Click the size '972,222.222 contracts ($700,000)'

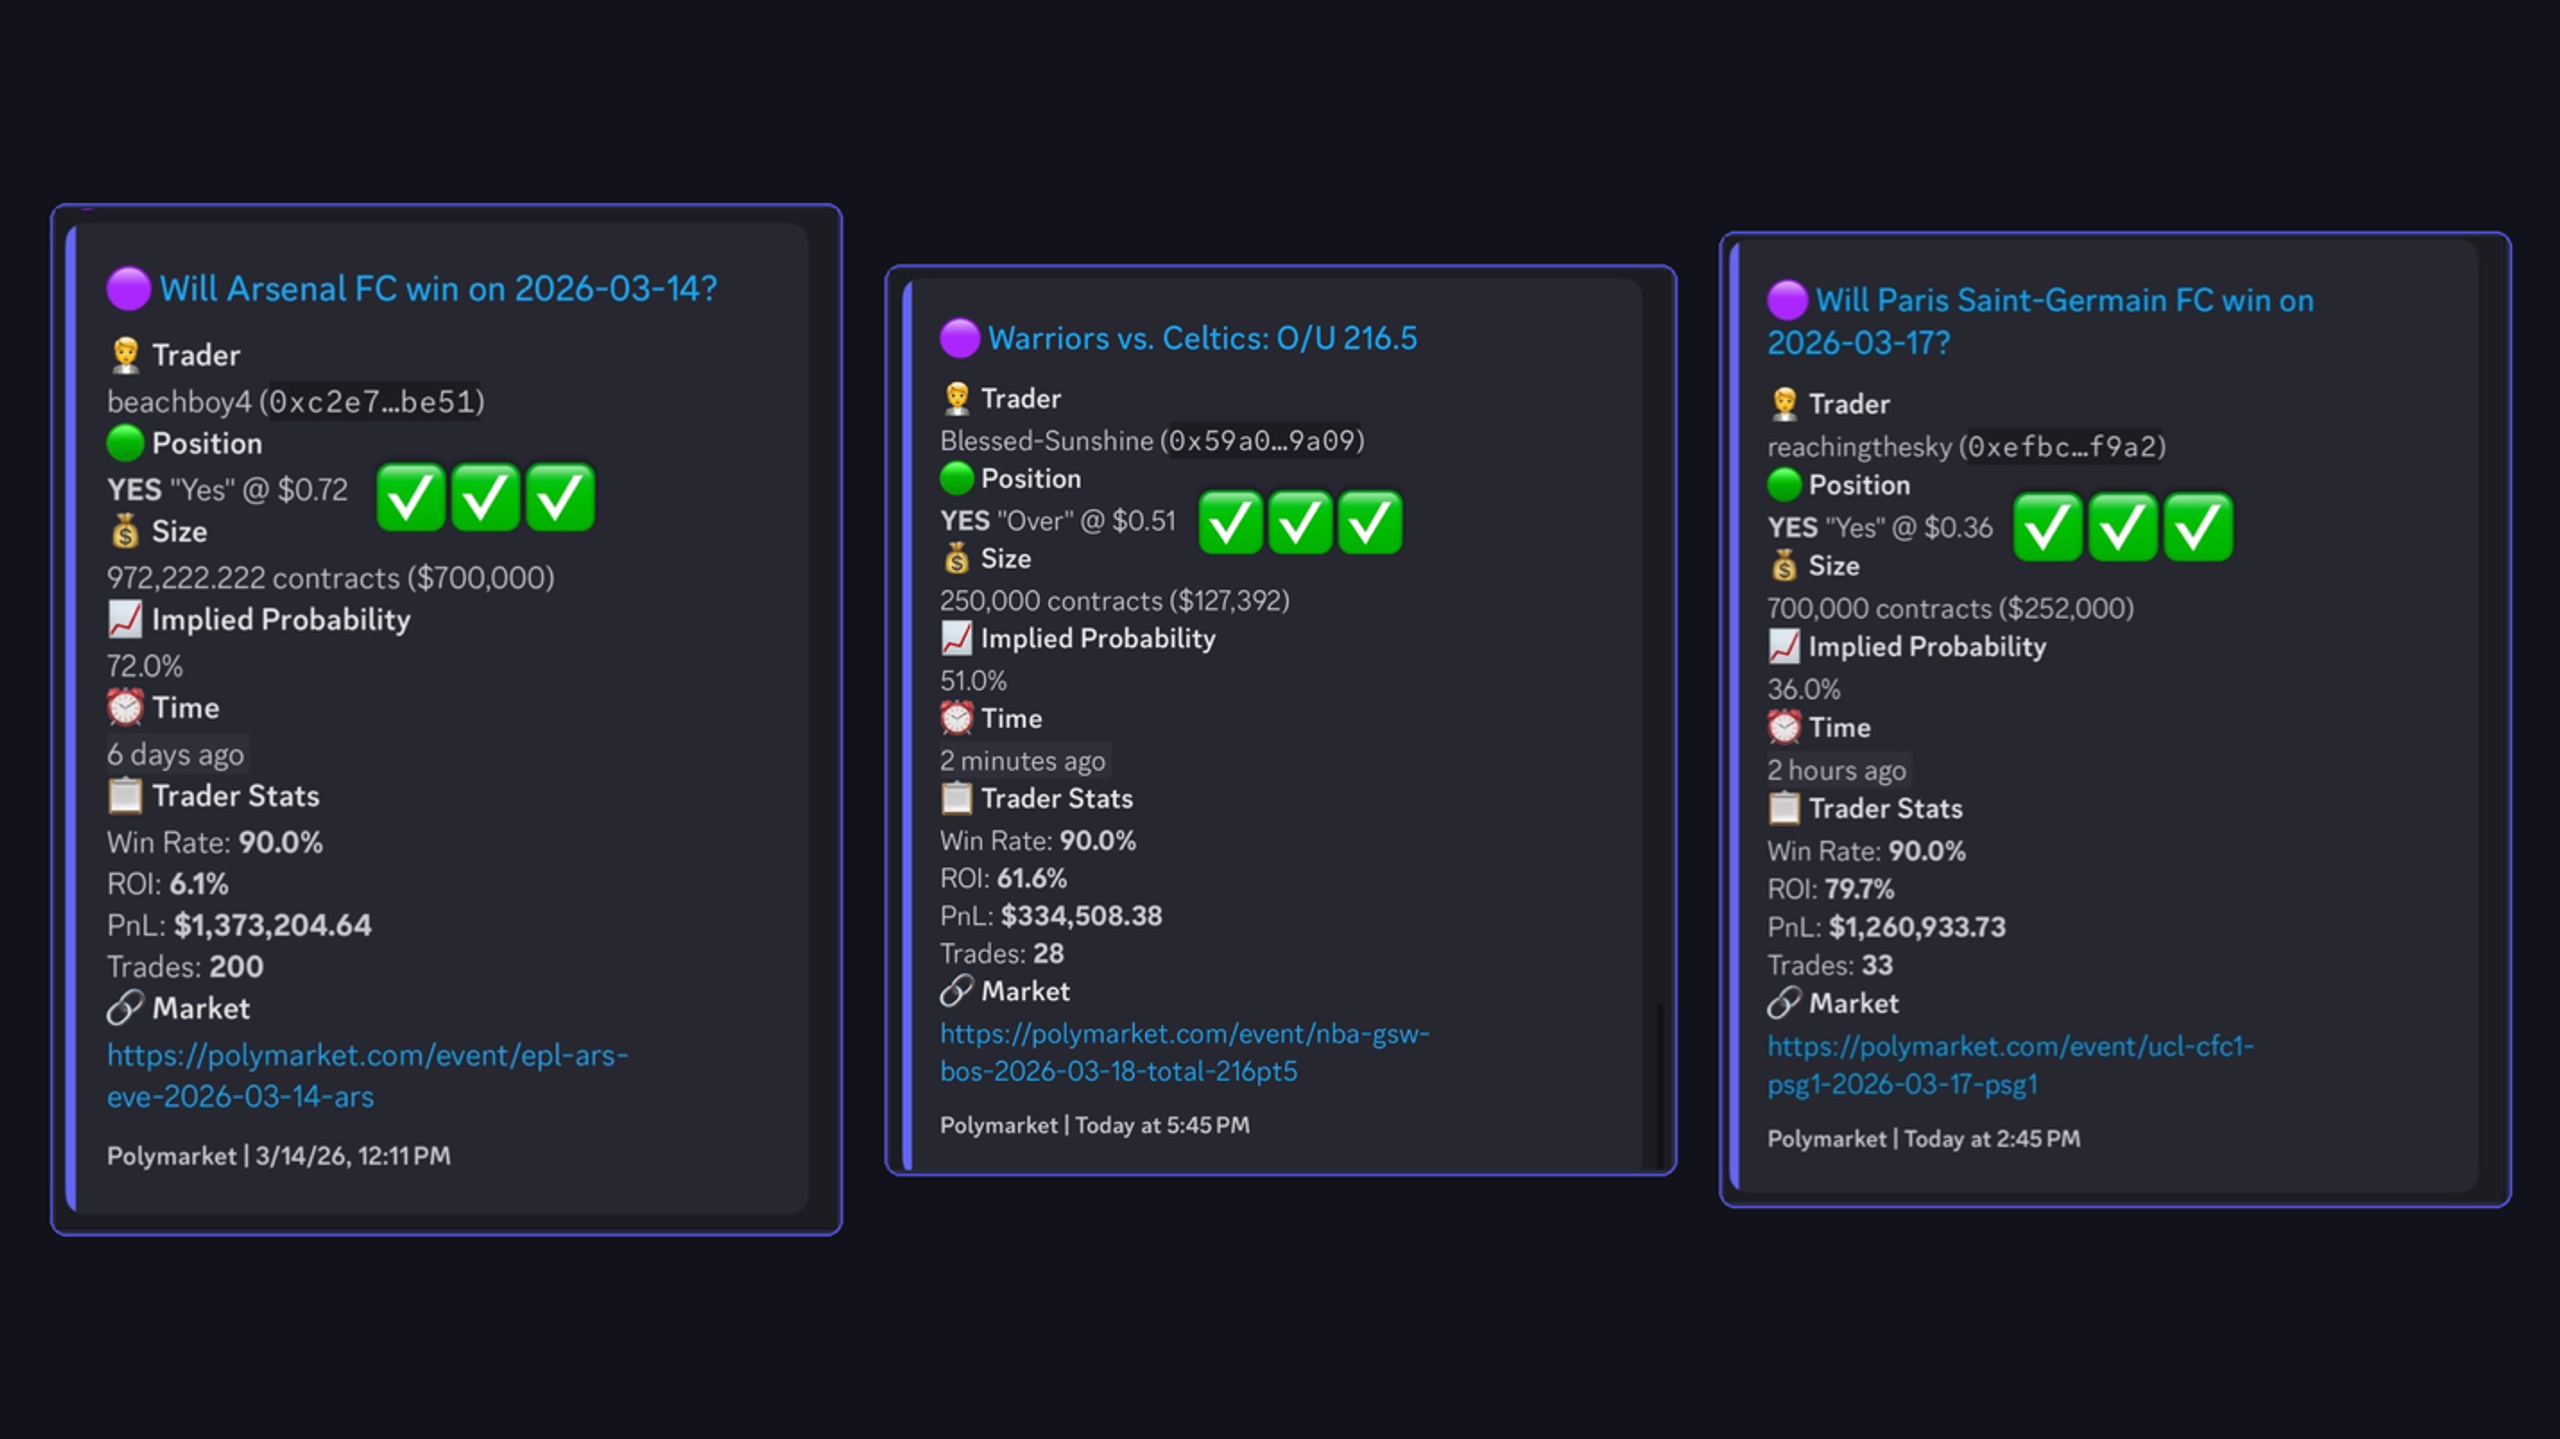(x=331, y=578)
